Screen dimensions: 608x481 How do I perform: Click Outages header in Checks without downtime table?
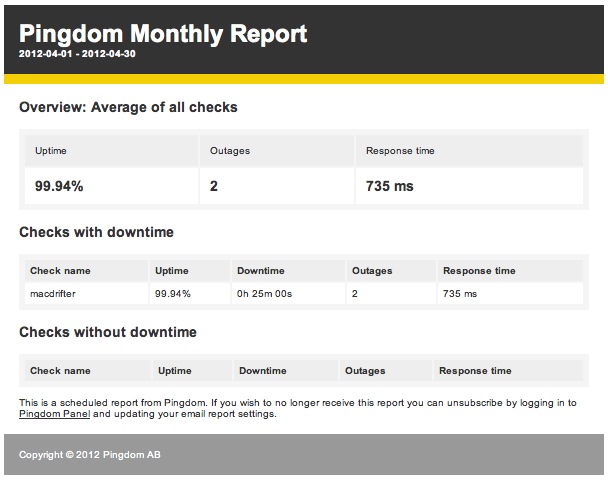[x=365, y=371]
